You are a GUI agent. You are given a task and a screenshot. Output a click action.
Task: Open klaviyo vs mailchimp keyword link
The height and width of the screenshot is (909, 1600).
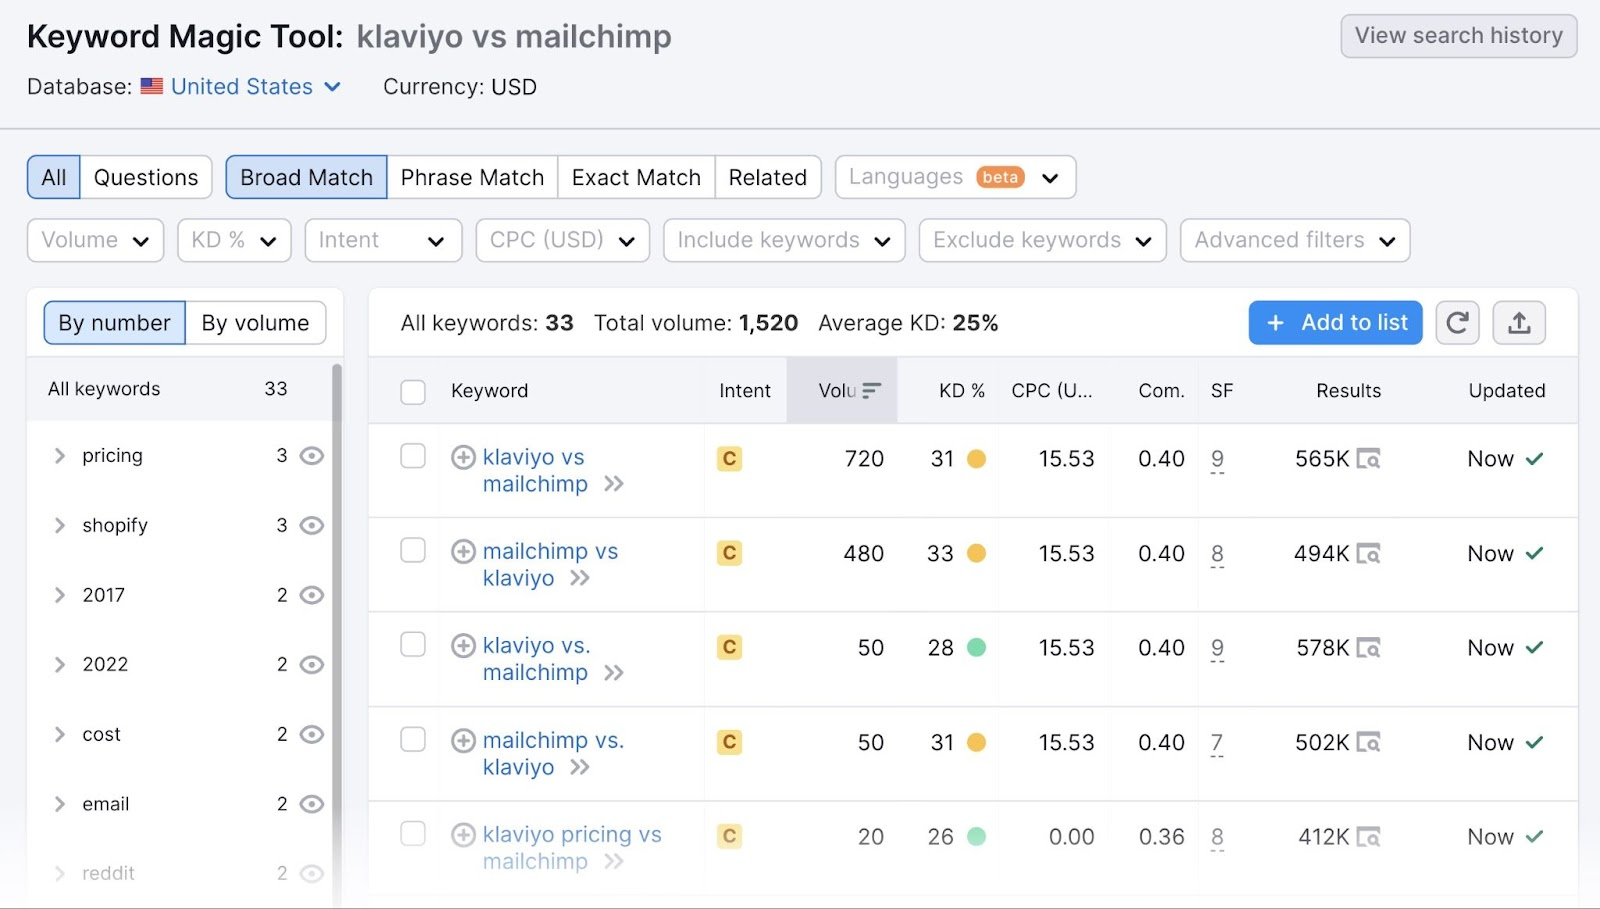(535, 470)
